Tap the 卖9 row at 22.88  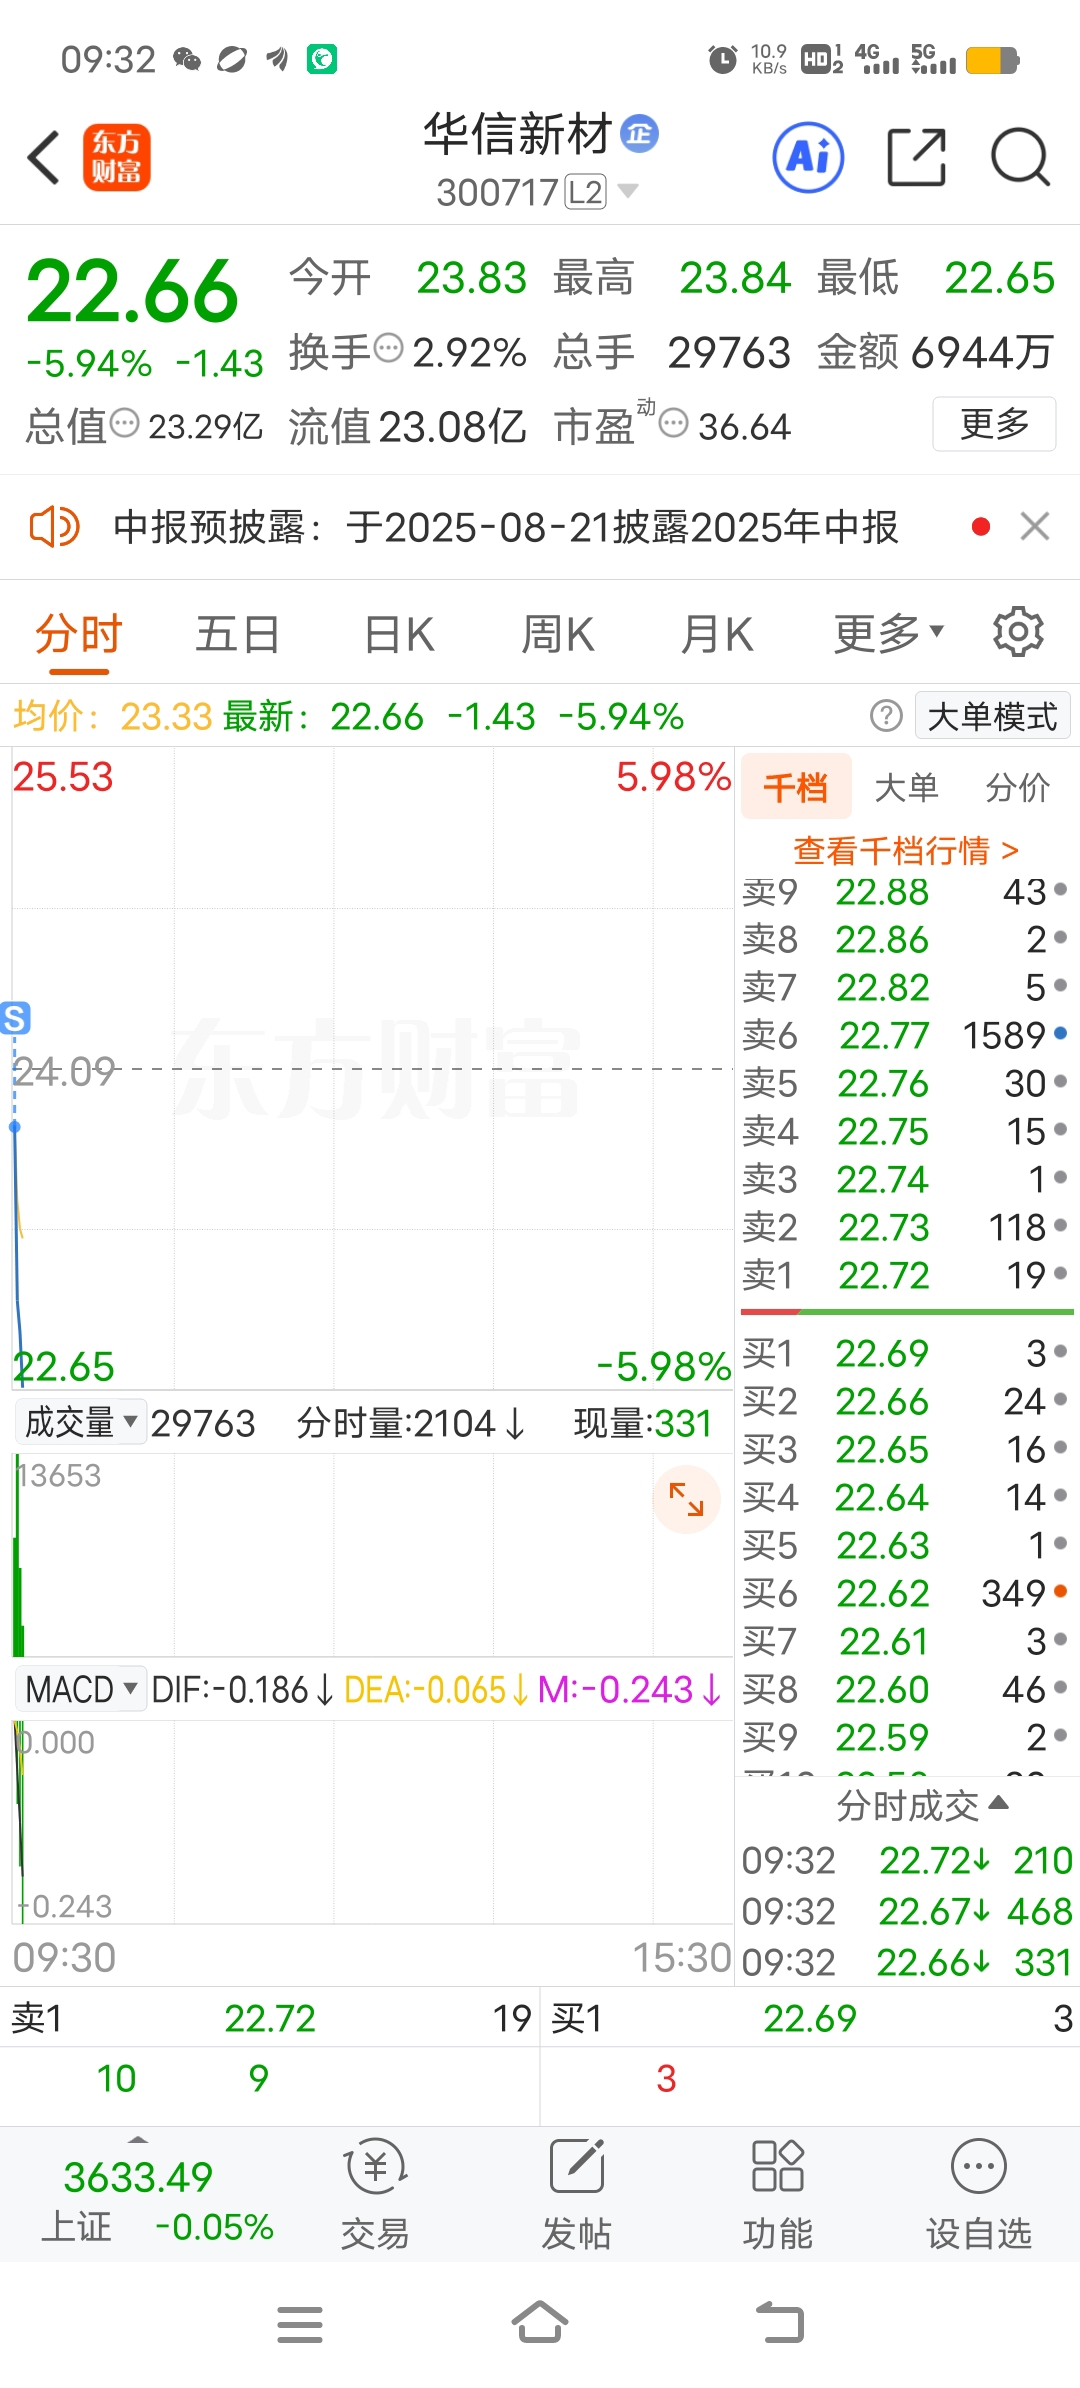tap(906, 891)
